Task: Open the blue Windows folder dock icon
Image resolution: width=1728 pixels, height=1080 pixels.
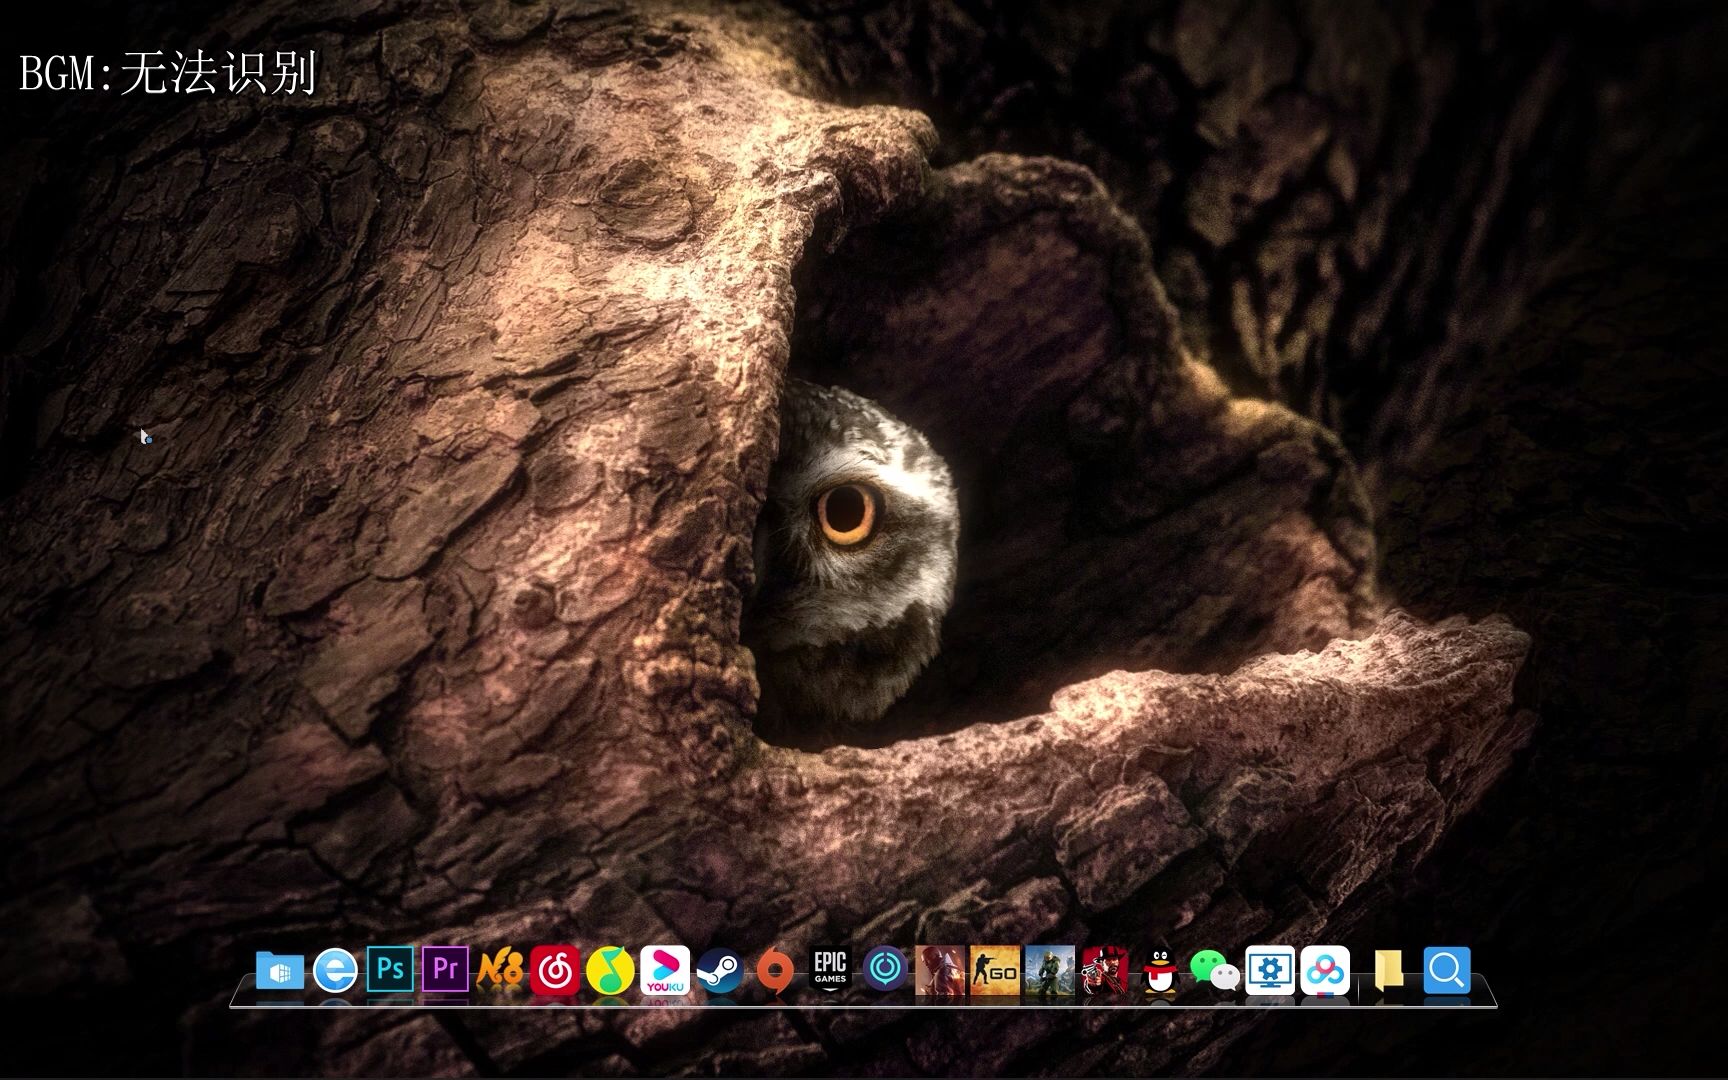Action: (280, 970)
